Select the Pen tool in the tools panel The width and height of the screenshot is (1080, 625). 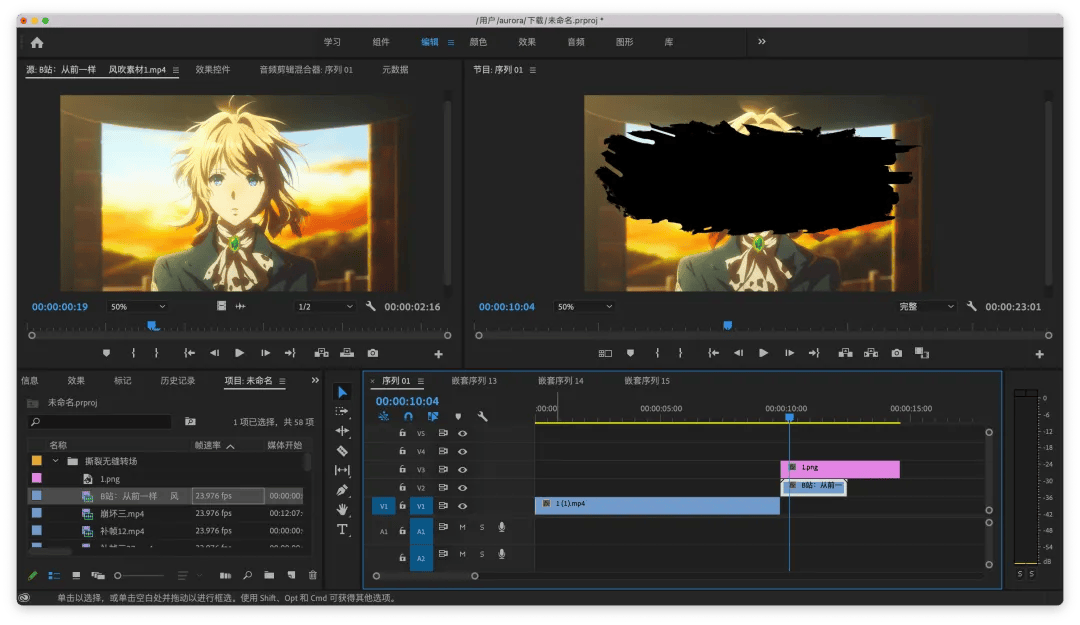(x=342, y=490)
